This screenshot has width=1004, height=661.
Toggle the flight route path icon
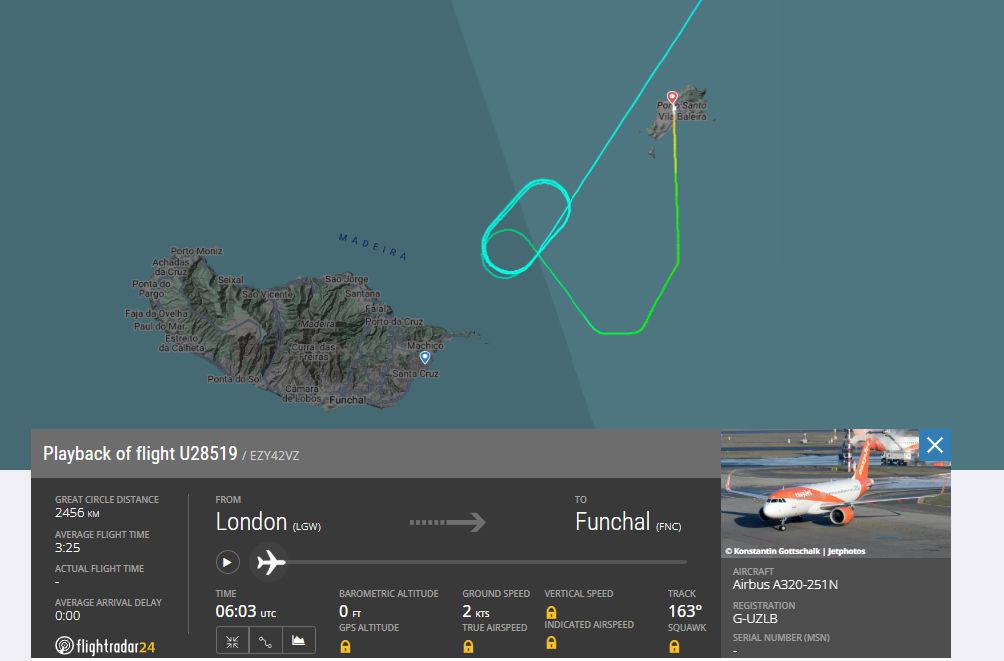(266, 641)
